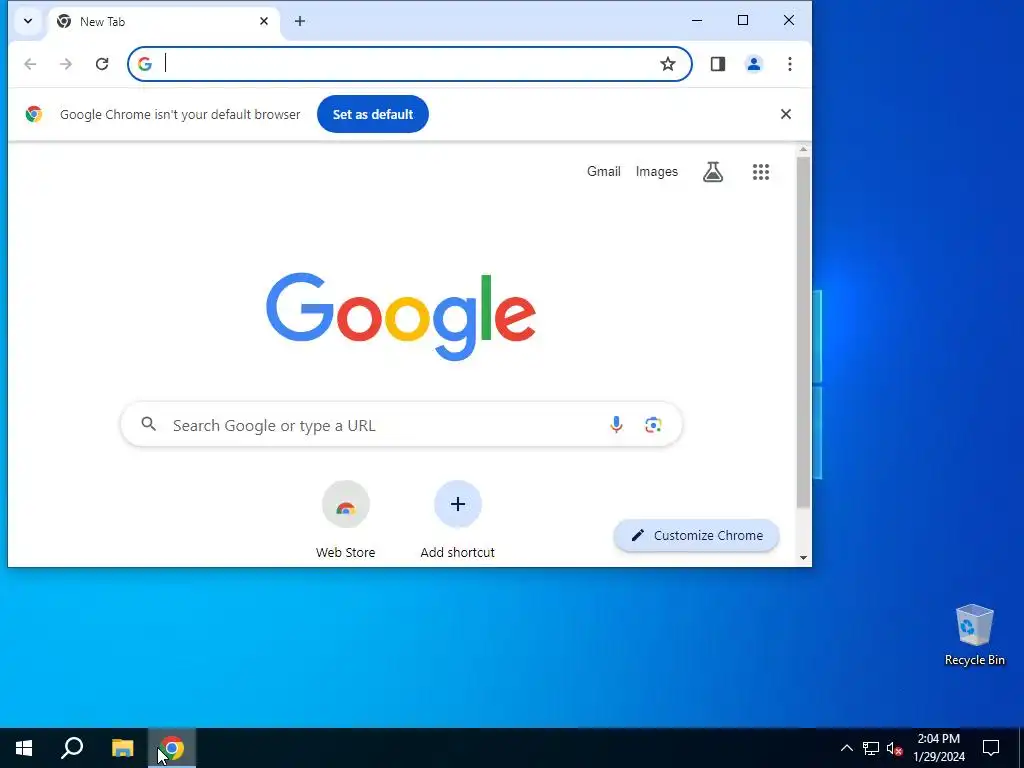This screenshot has height=768, width=1024.
Task: Click the muted volume tray icon
Action: 894,748
